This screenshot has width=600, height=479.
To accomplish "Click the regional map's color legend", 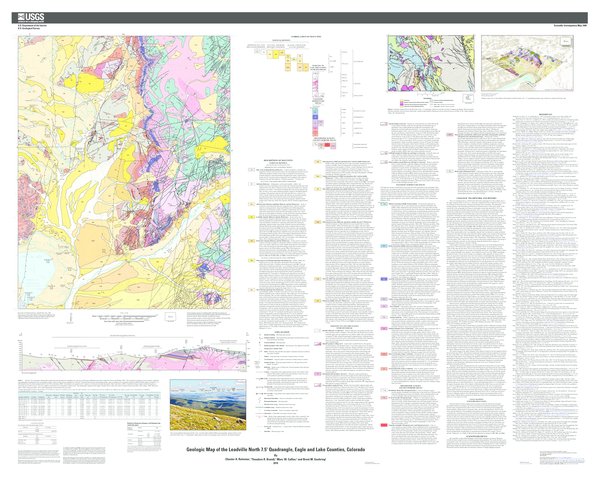I will pyautogui.click(x=427, y=103).
